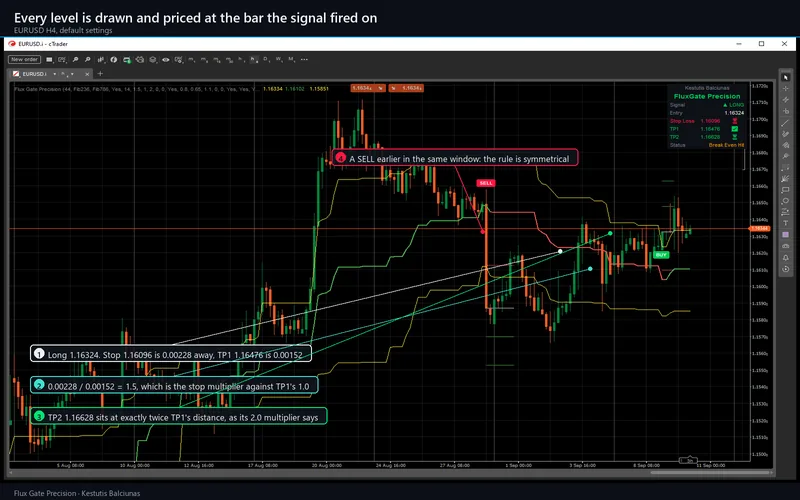Click the green TP1 check mark icon
Screen dimensions: 800x500
[735, 129]
